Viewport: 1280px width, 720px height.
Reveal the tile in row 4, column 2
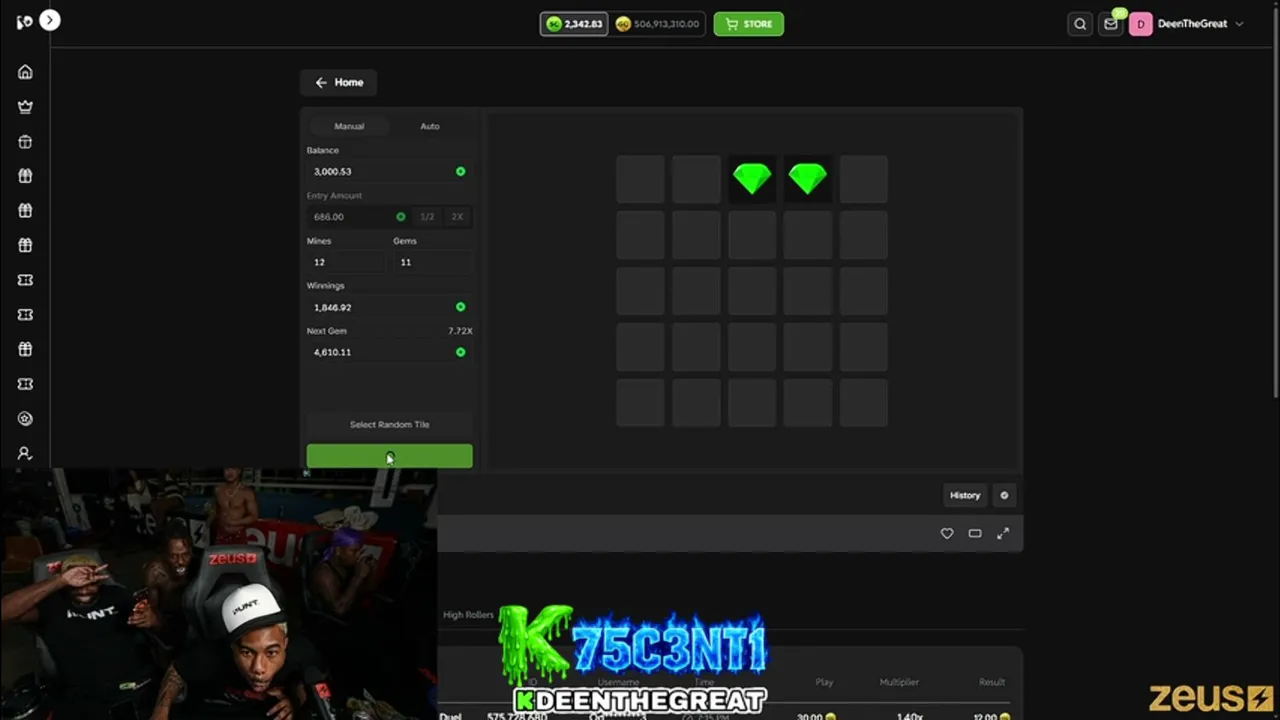point(696,347)
